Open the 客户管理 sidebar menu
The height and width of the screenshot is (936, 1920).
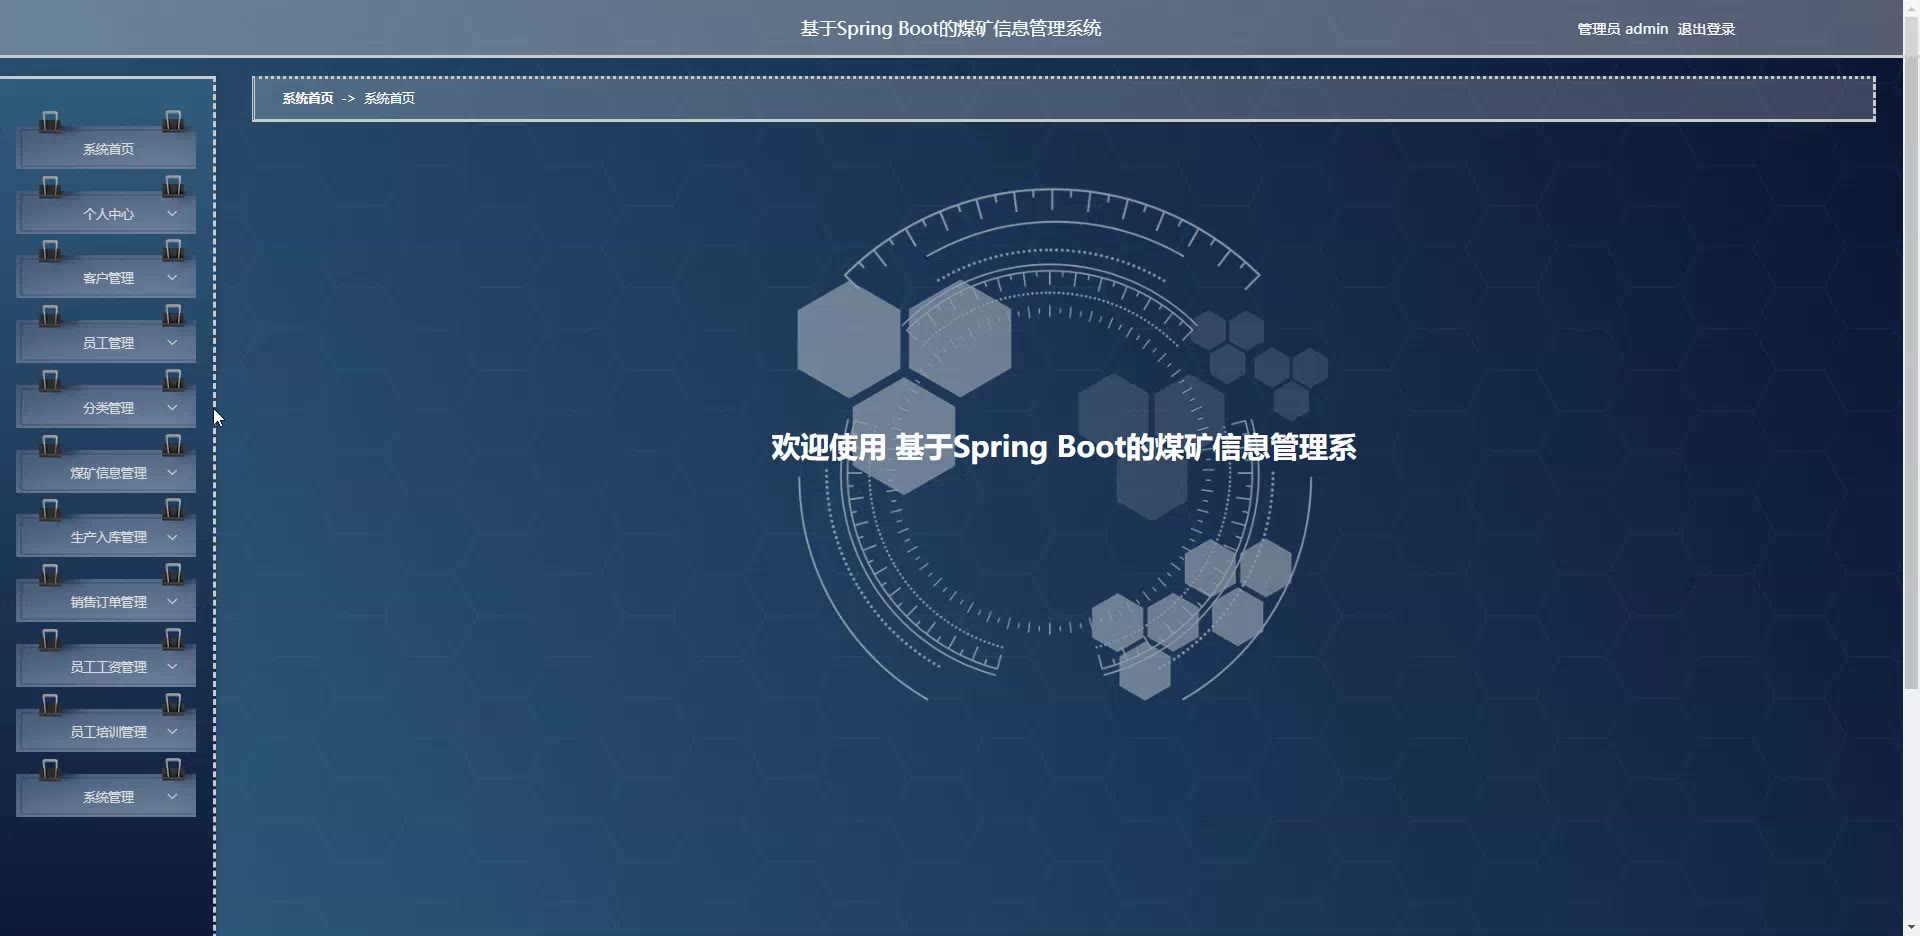pyautogui.click(x=106, y=278)
